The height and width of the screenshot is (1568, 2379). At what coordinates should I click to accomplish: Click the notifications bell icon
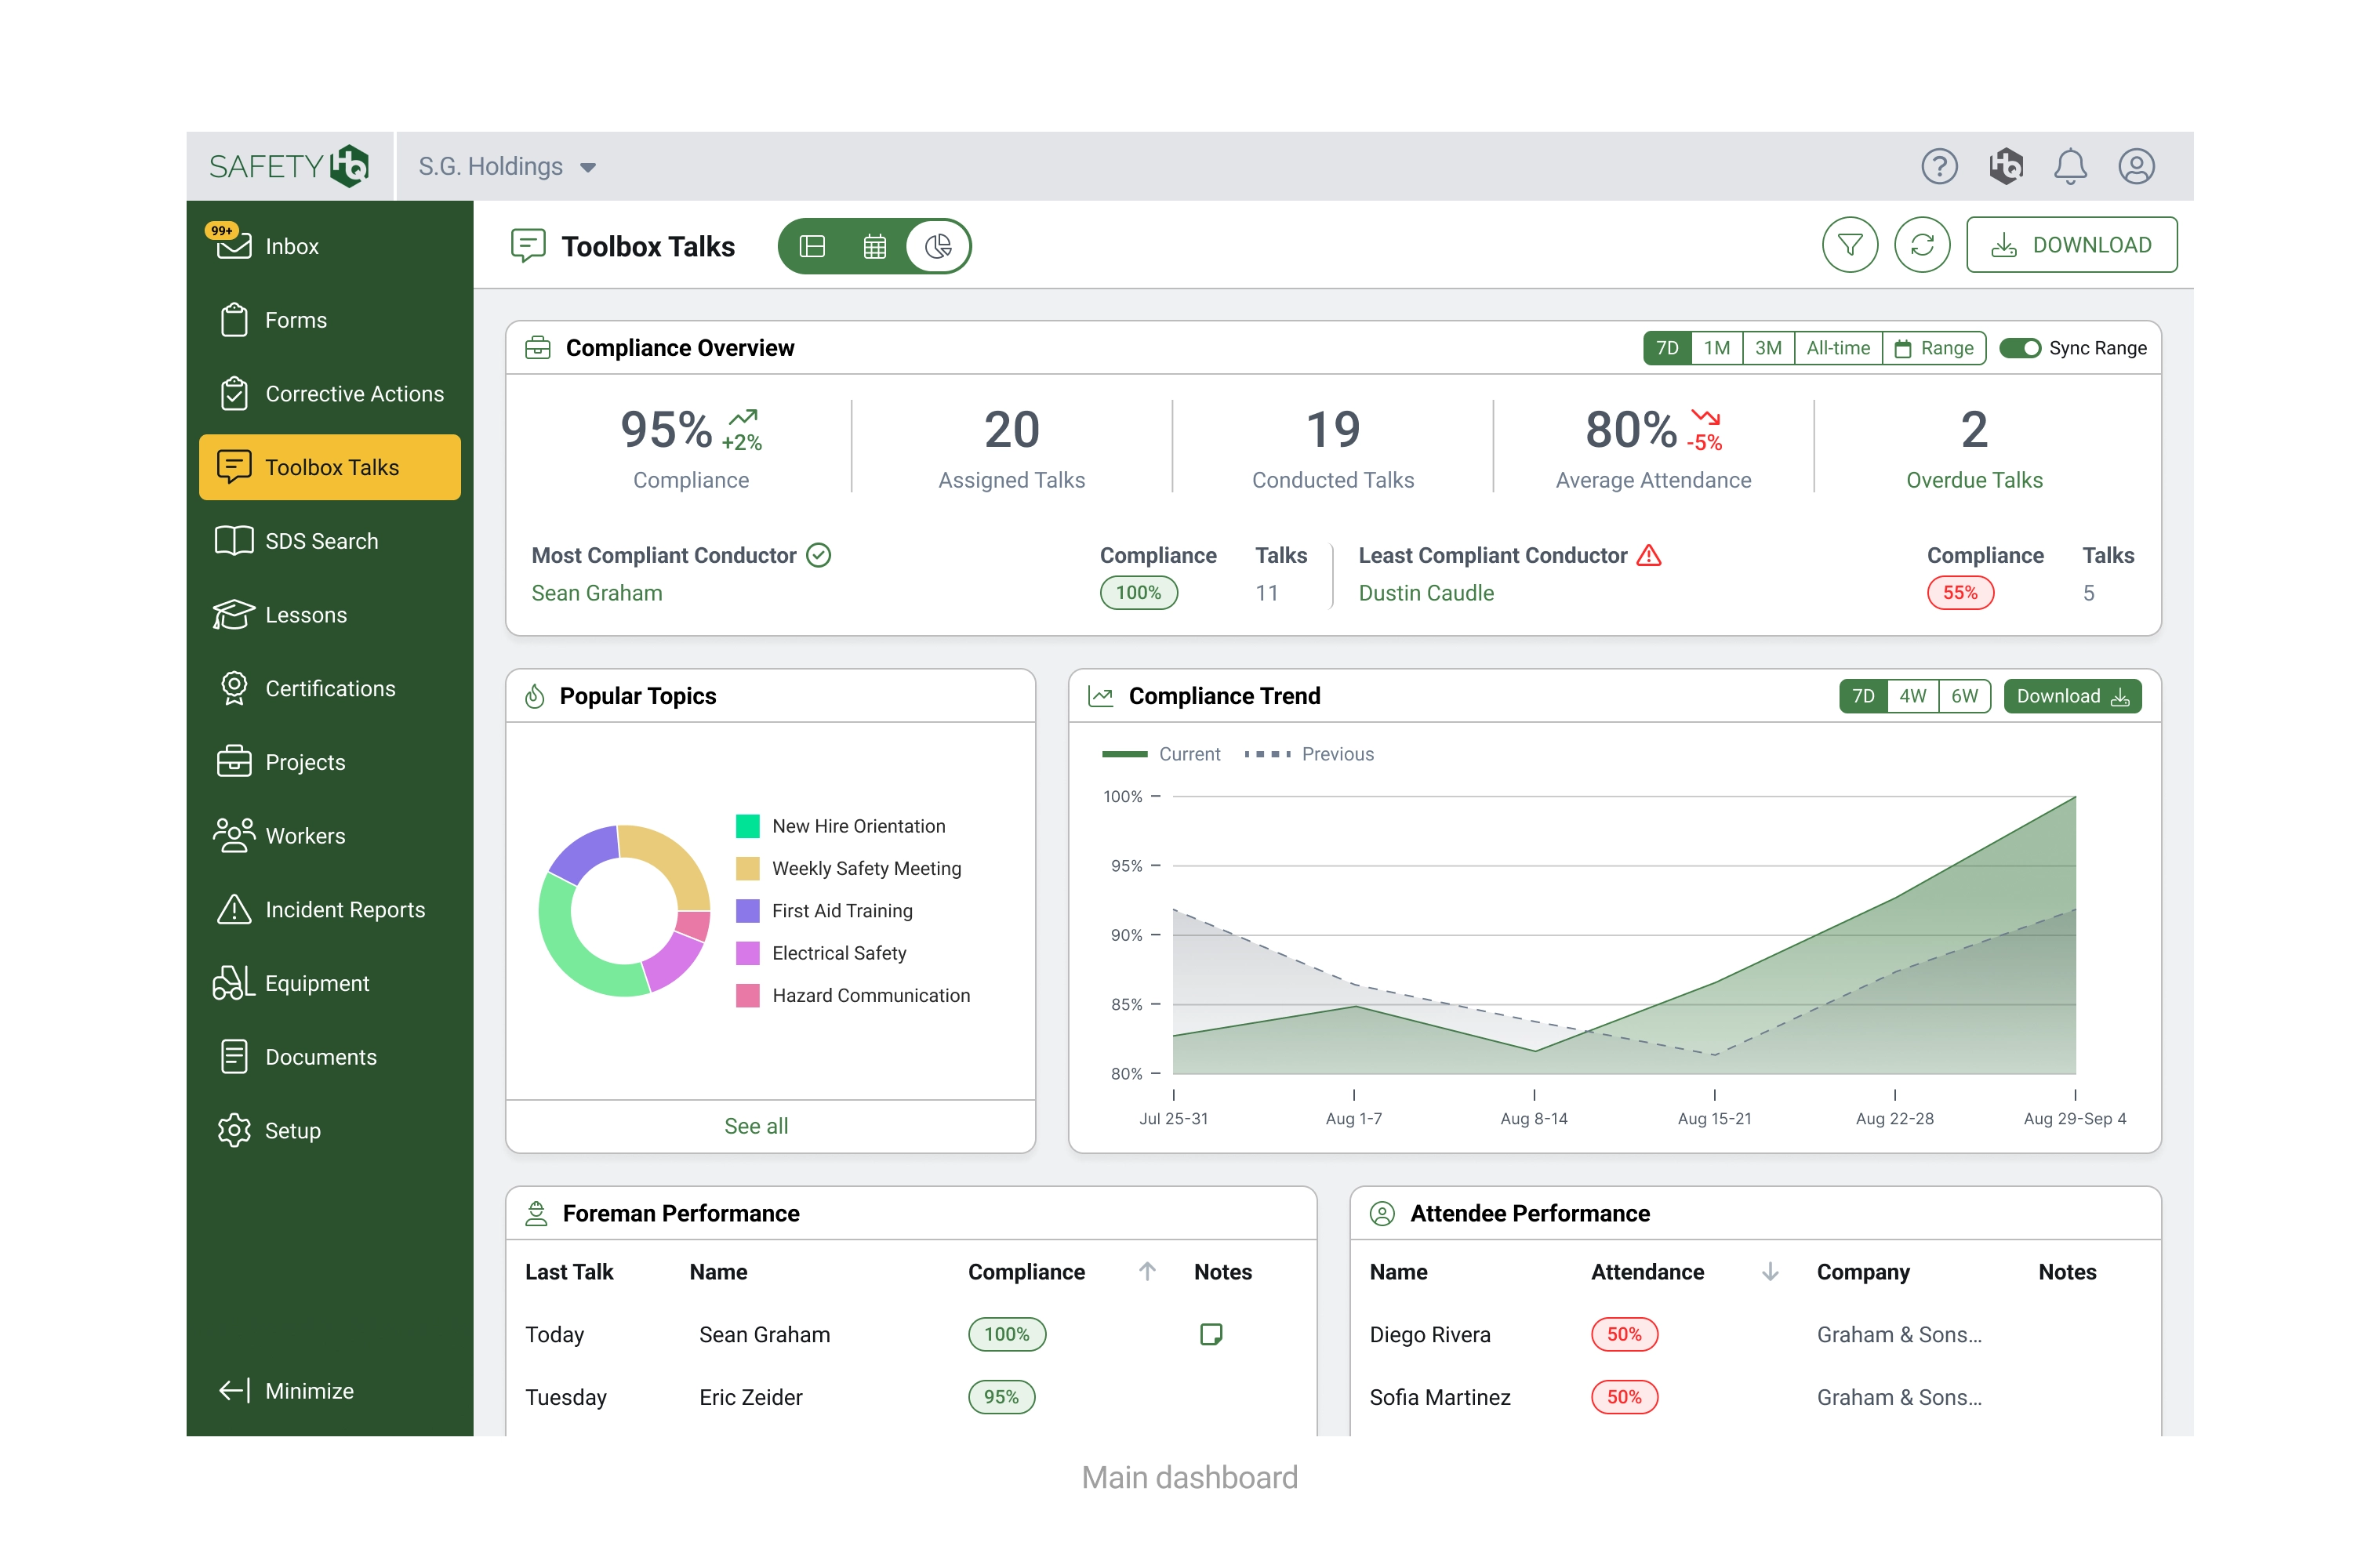coord(2069,166)
